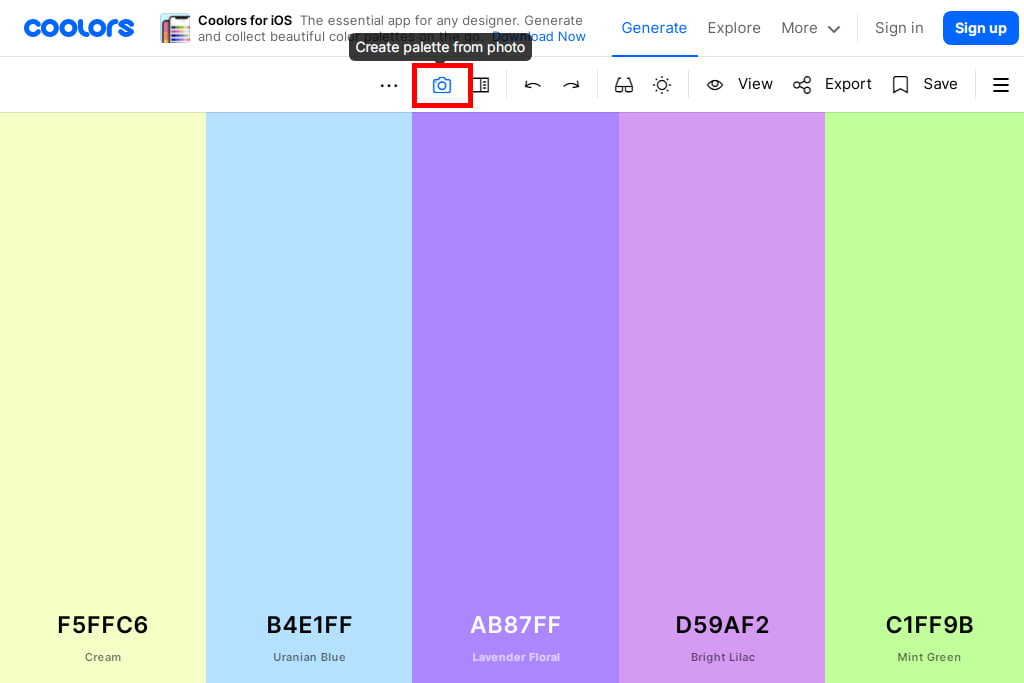Click the Coolors for iOS app icon
Viewport: 1024px width, 683px height.
175,28
